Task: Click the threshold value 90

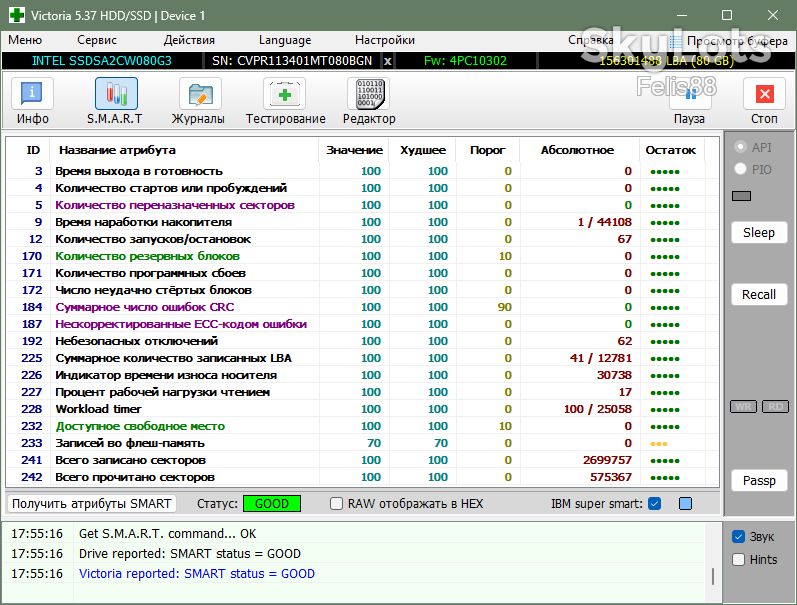Action: point(505,307)
